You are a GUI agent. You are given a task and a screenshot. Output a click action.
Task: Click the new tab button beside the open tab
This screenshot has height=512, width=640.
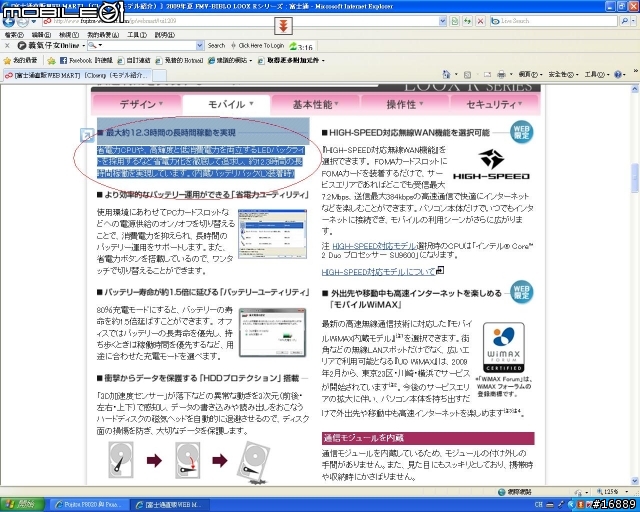(x=160, y=76)
